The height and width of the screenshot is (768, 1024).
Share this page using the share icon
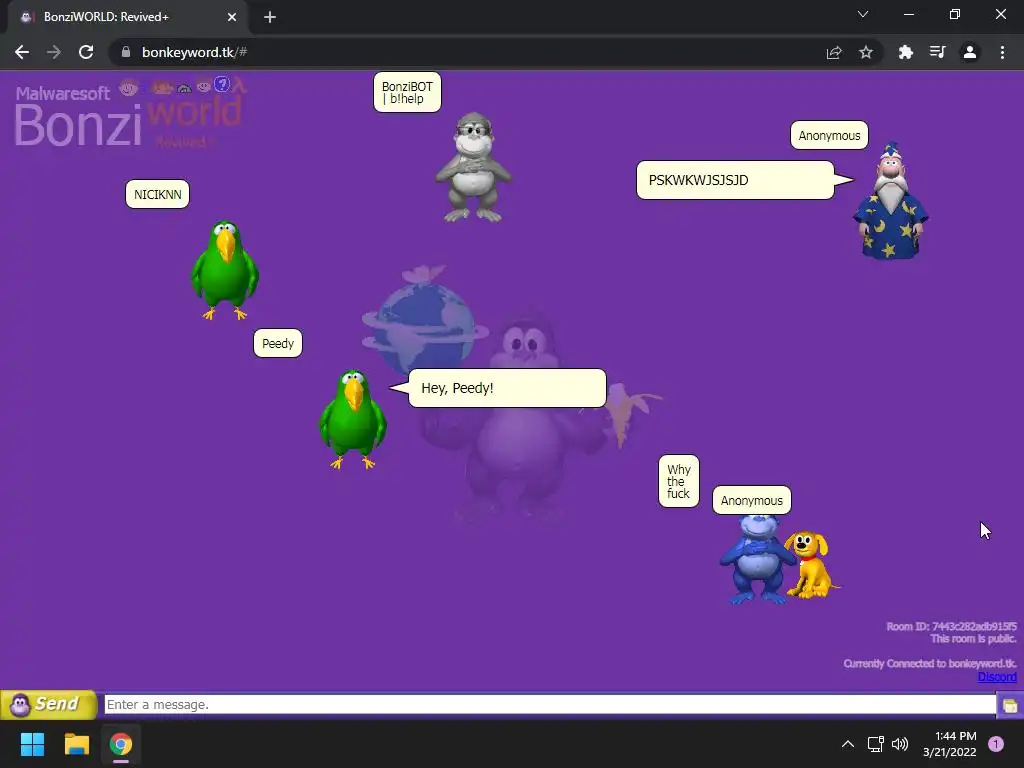(x=834, y=52)
